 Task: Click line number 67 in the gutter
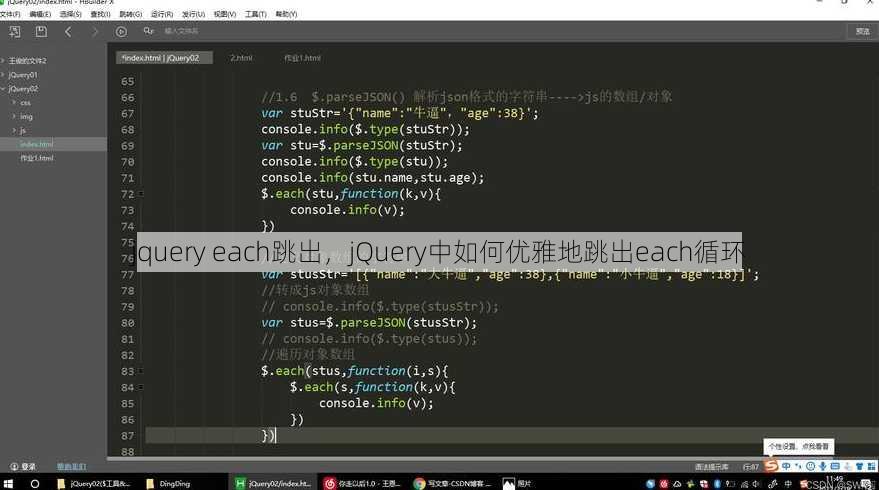pyautogui.click(x=128, y=114)
